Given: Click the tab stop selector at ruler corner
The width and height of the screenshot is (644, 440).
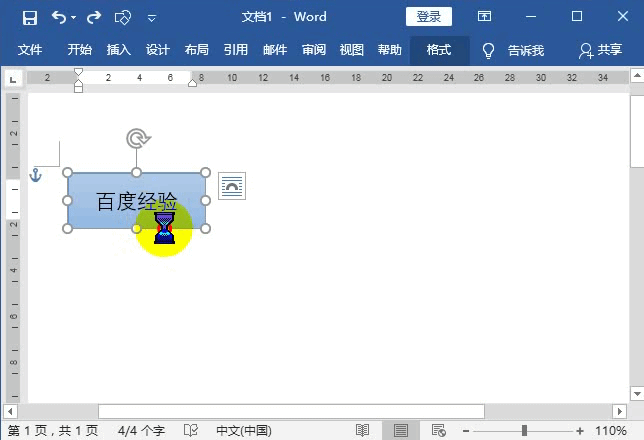Looking at the screenshot, I should (13, 79).
